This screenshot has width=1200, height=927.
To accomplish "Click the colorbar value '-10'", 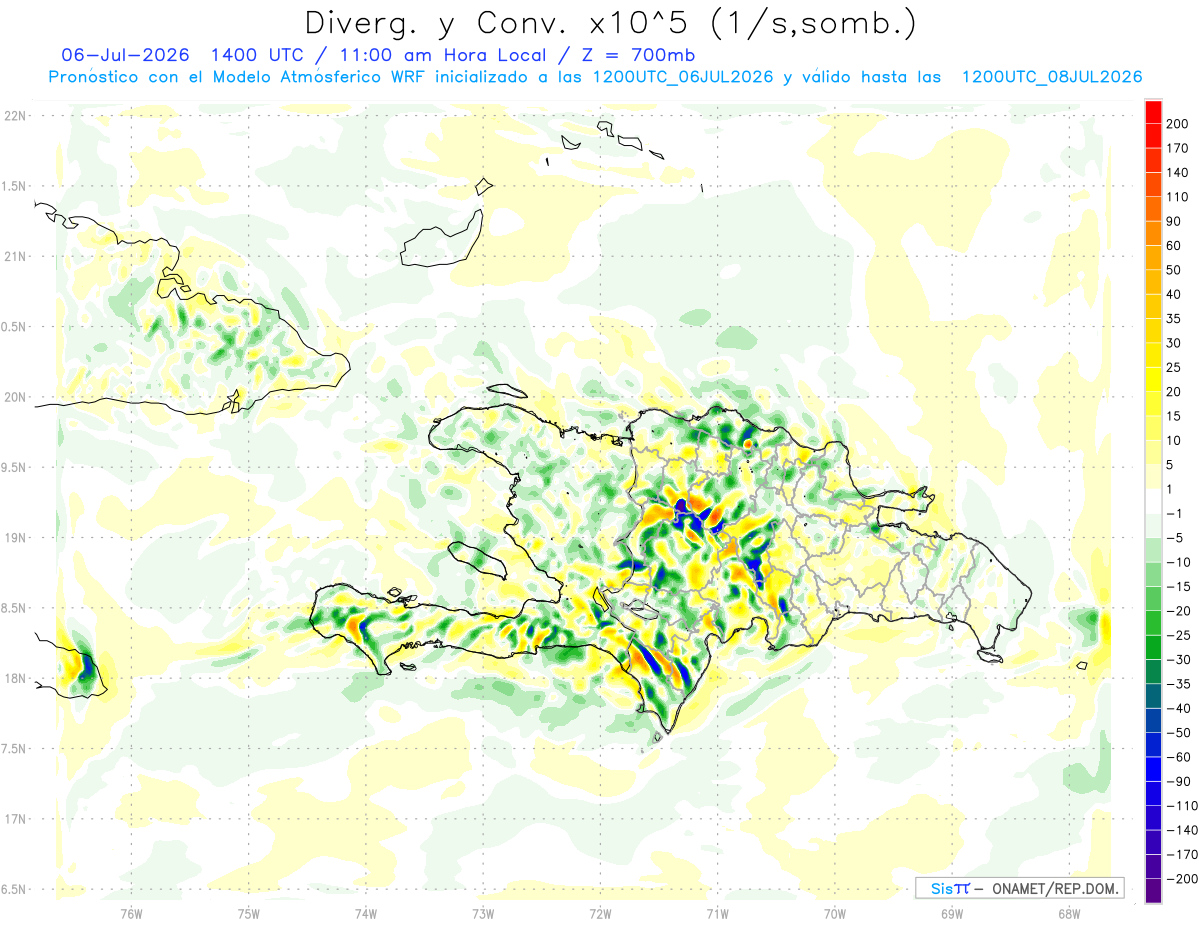I will (x=1178, y=562).
